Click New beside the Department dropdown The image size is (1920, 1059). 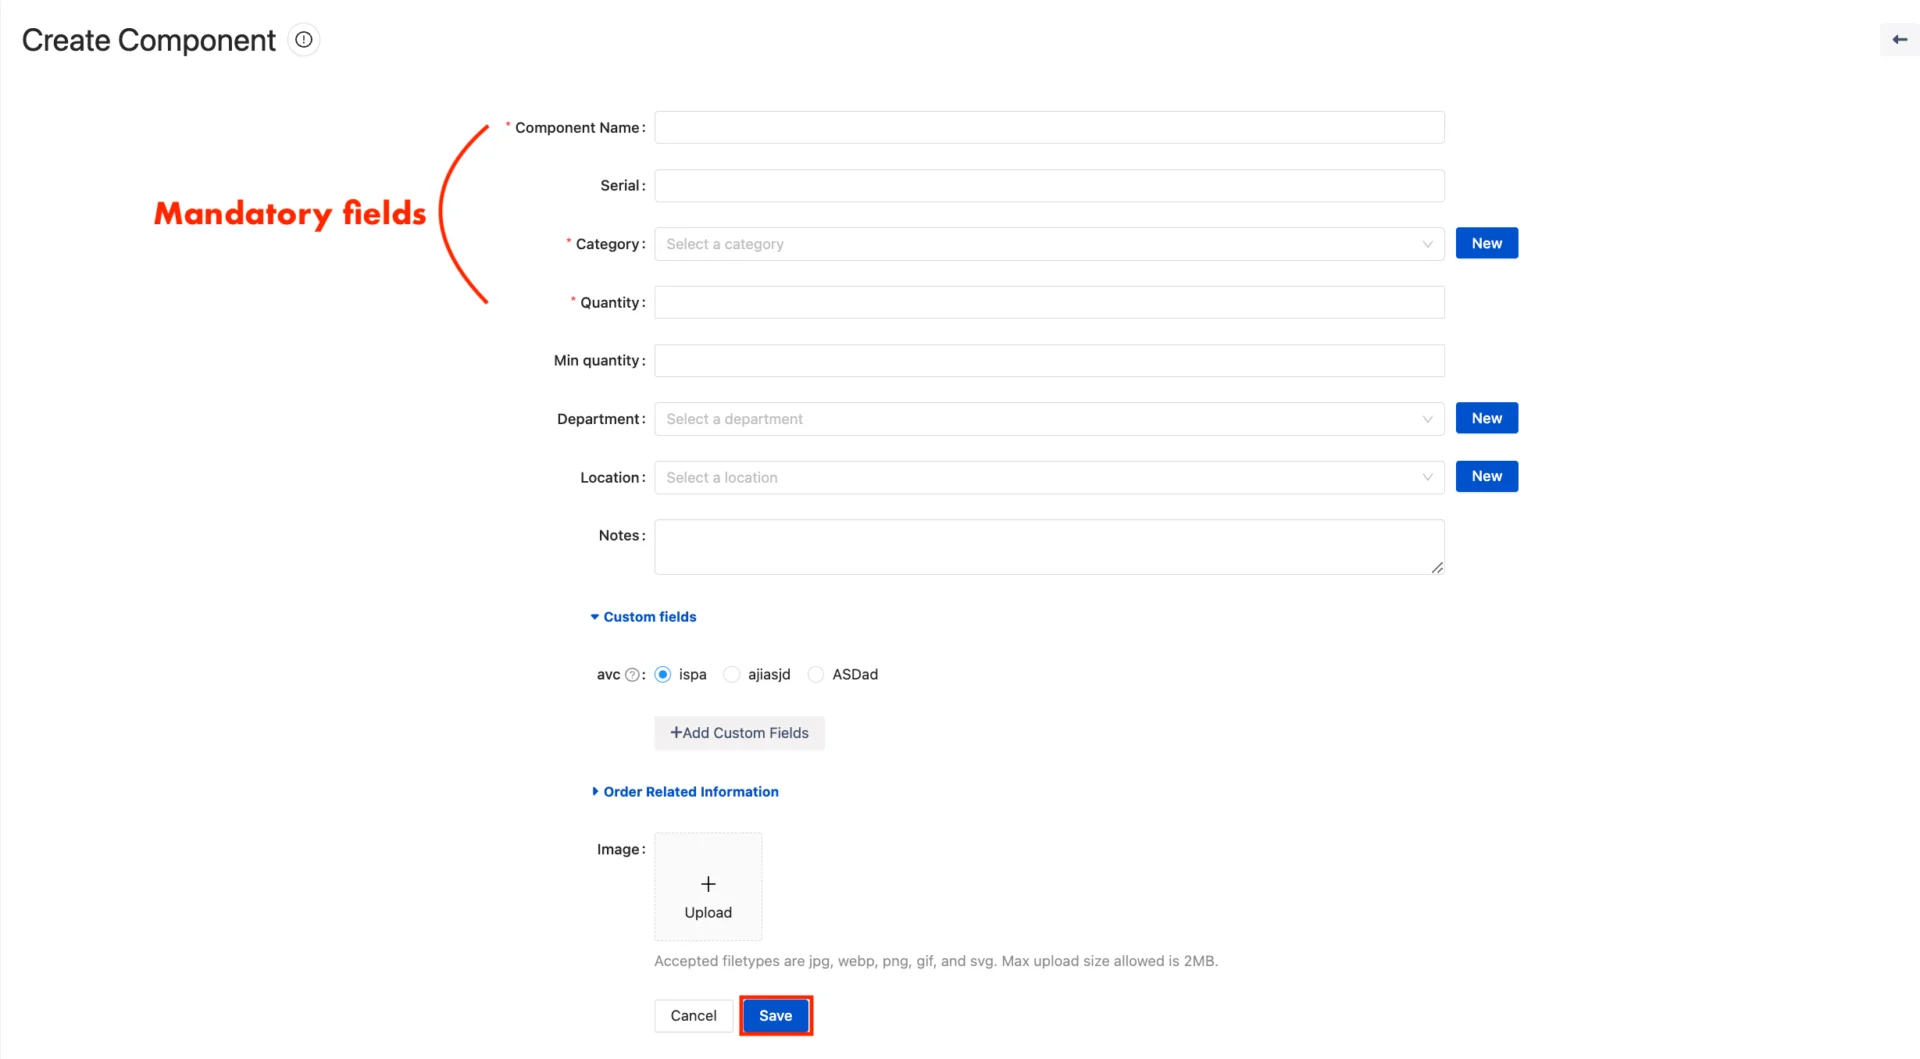pos(1486,417)
